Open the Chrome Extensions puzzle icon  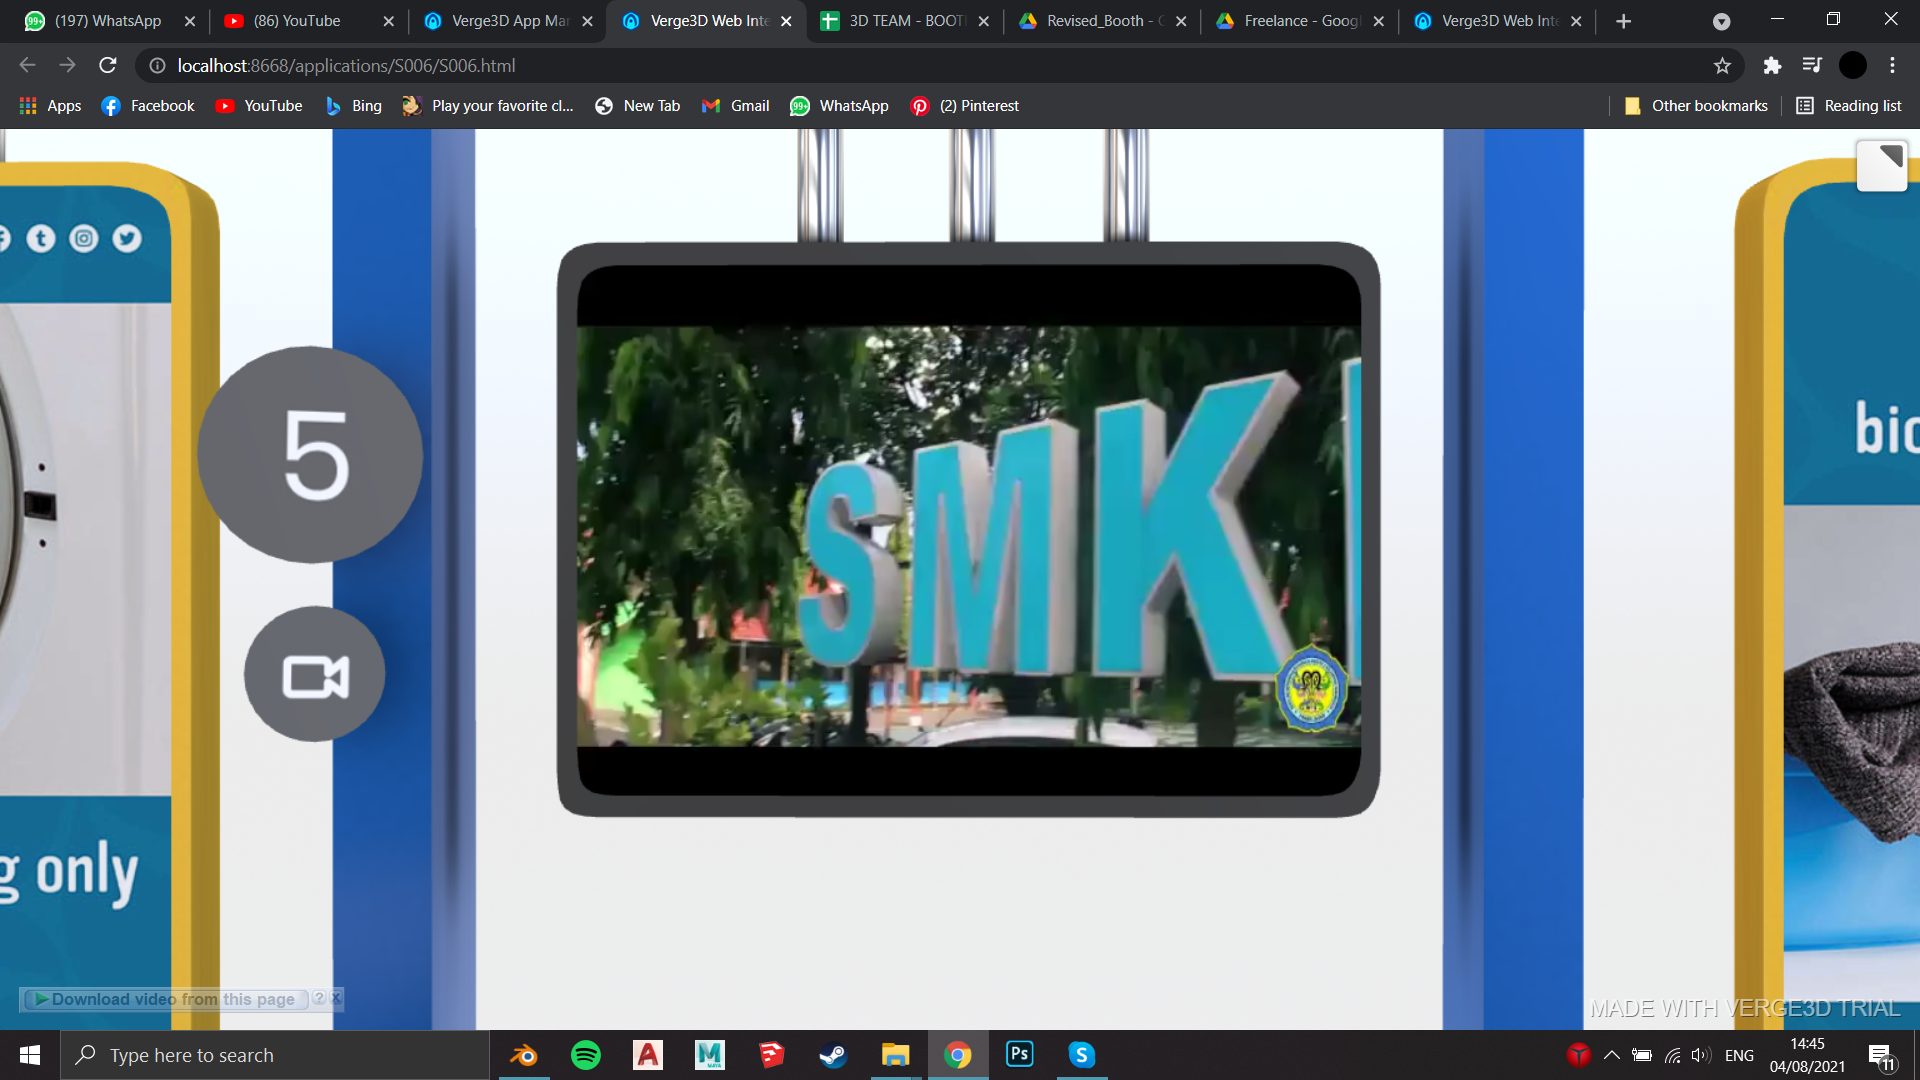[1772, 65]
